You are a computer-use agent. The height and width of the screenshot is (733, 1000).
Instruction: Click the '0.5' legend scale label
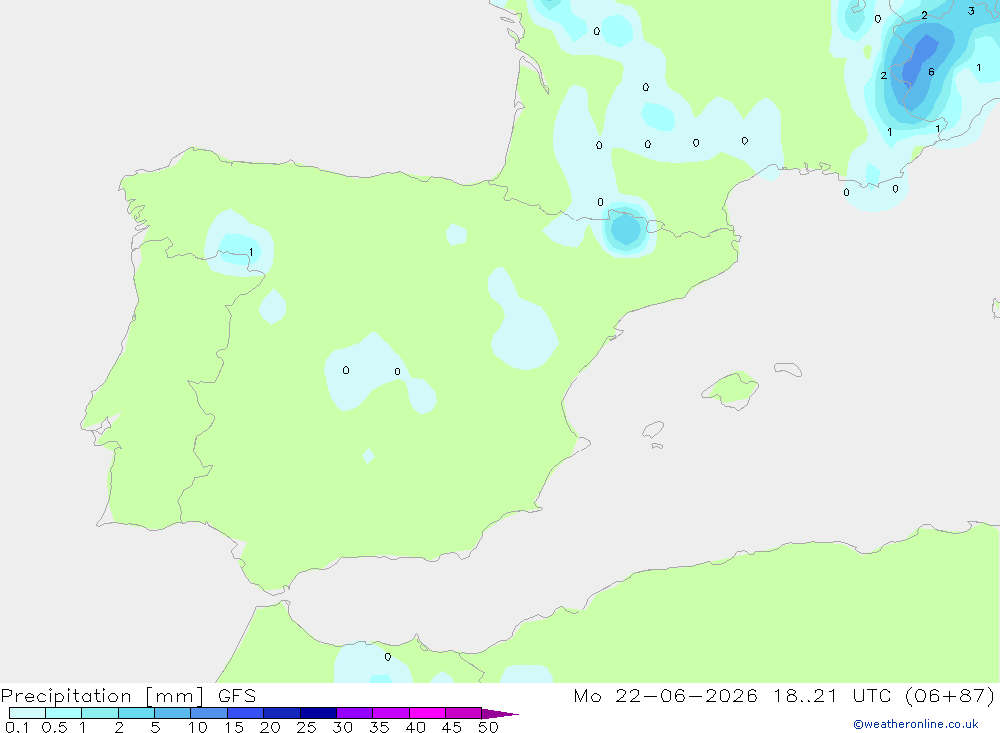coord(54,727)
